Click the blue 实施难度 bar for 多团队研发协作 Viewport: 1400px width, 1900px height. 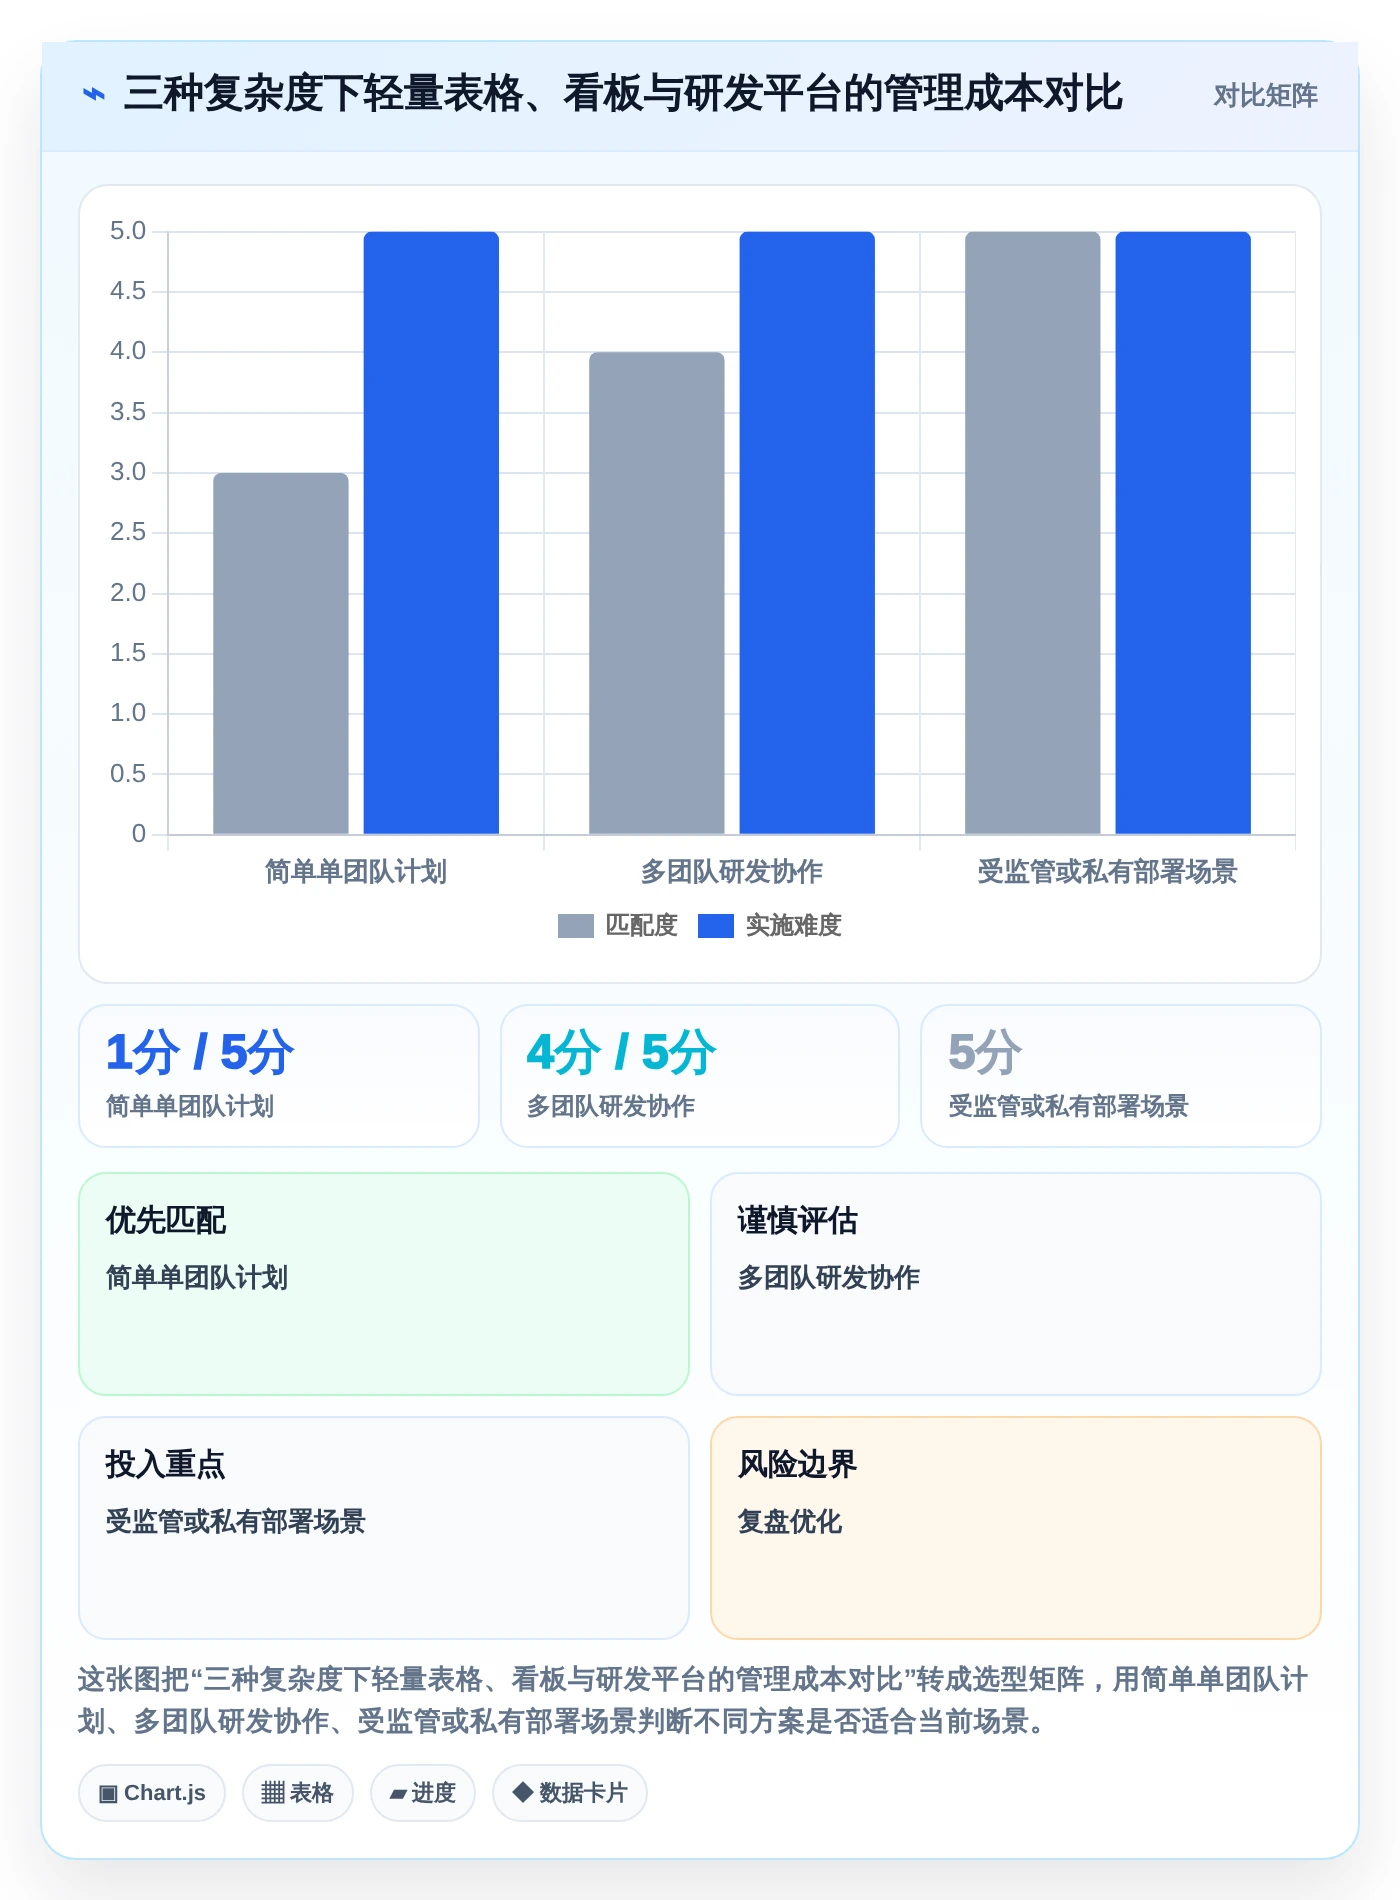(807, 533)
